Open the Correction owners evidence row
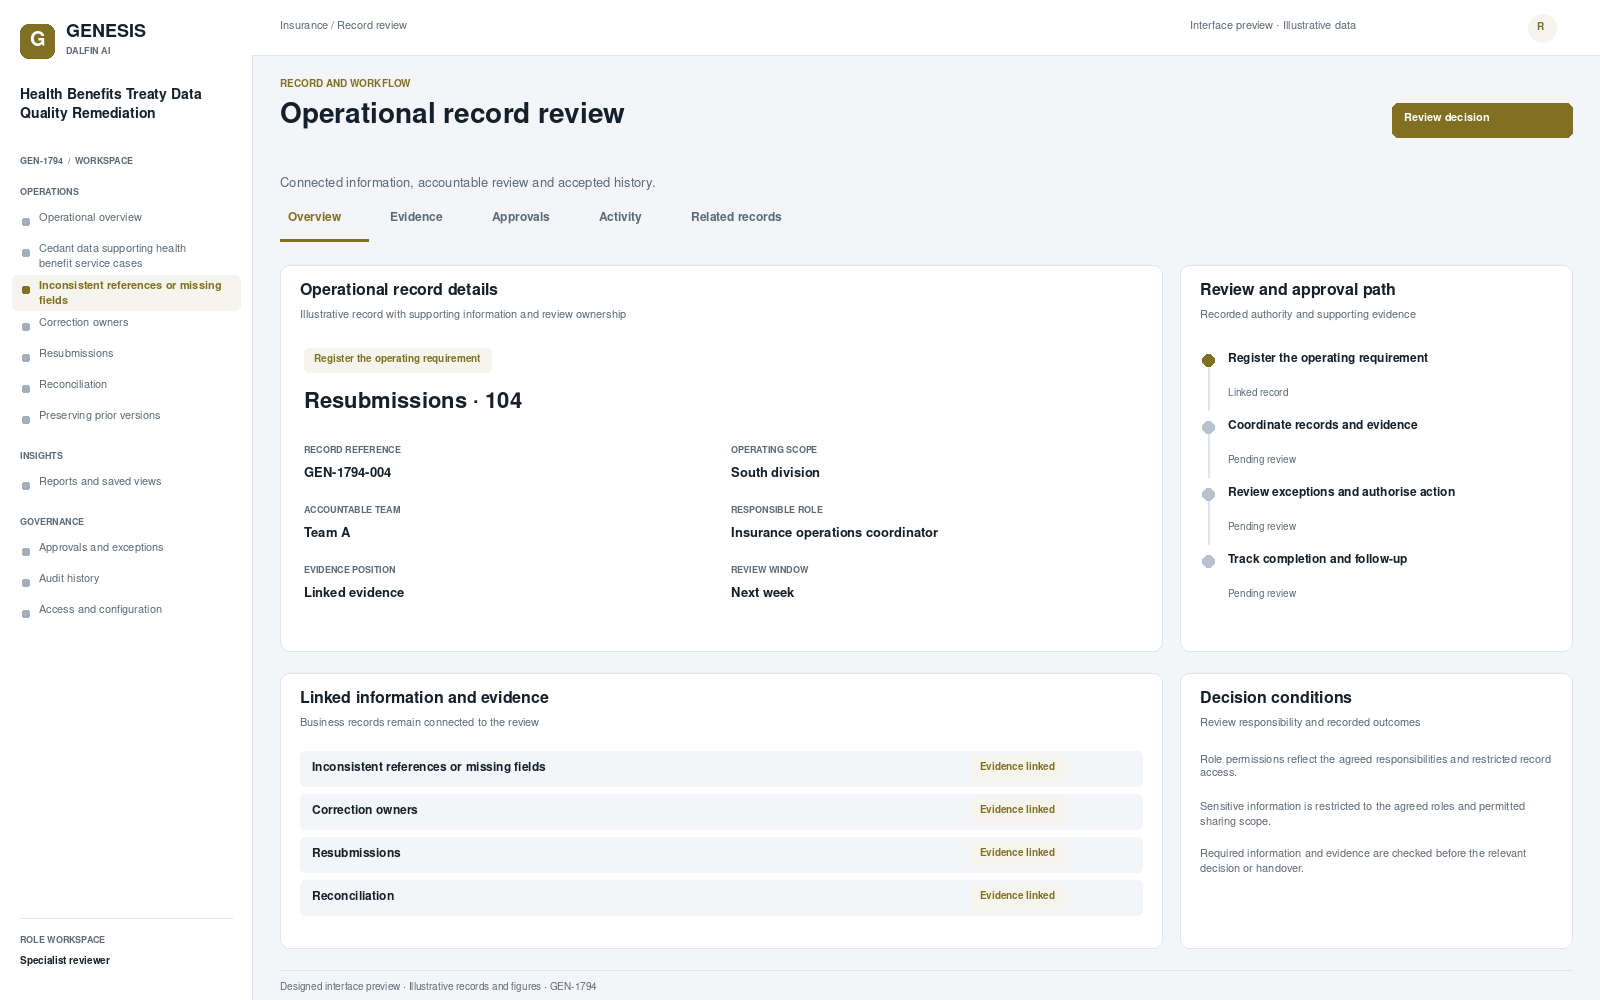Image resolution: width=1600 pixels, height=1000 pixels. pyautogui.click(x=721, y=811)
